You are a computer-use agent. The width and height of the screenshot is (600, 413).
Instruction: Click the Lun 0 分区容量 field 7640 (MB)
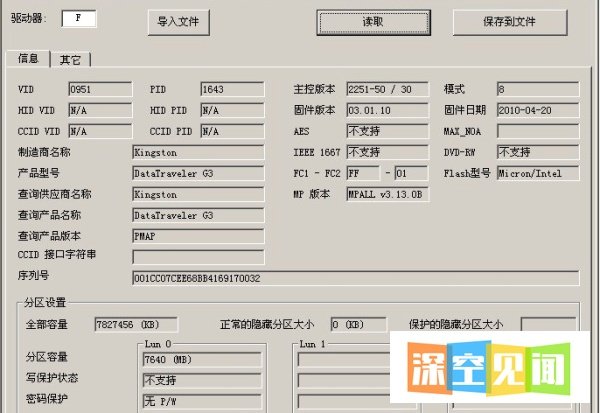(202, 360)
